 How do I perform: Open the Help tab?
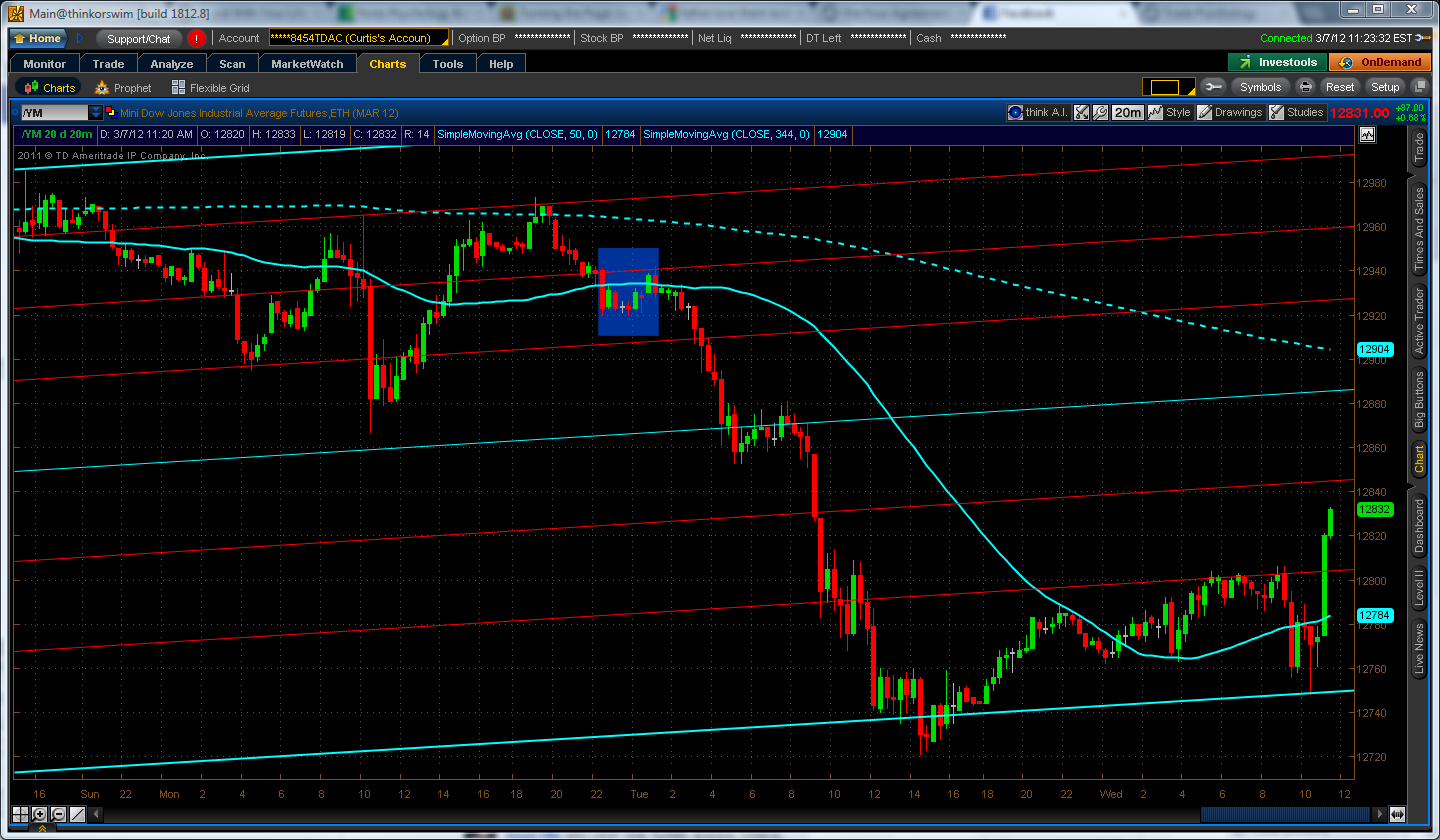(x=501, y=64)
